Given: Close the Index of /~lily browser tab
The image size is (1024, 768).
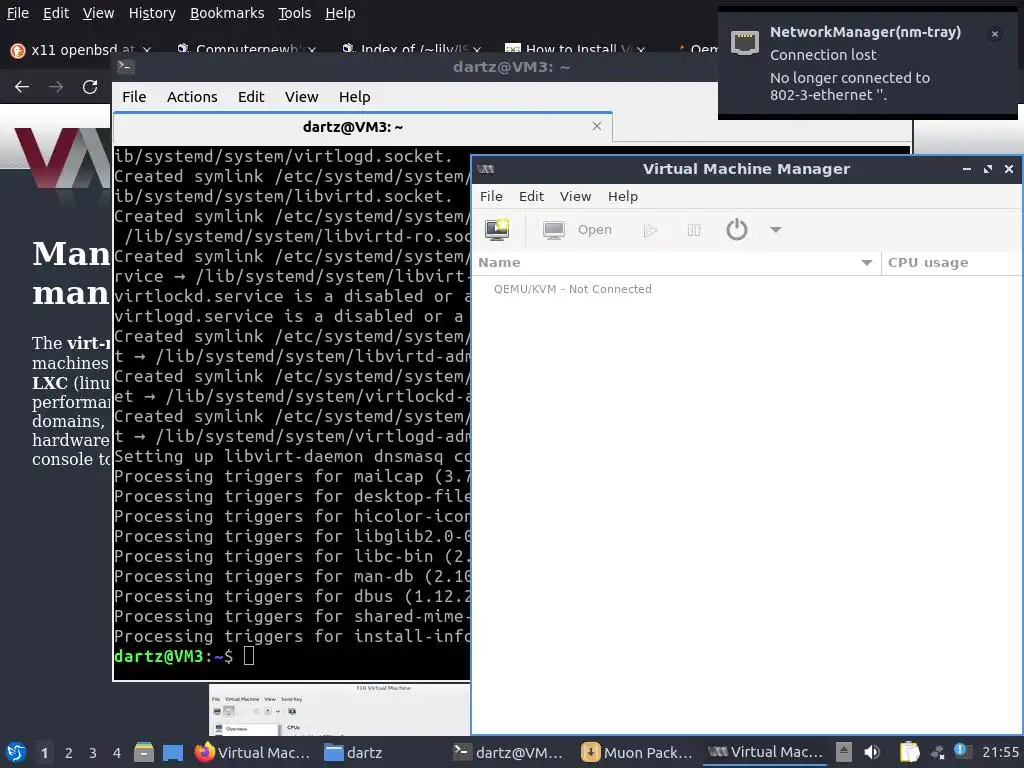Looking at the screenshot, I should [x=477, y=50].
